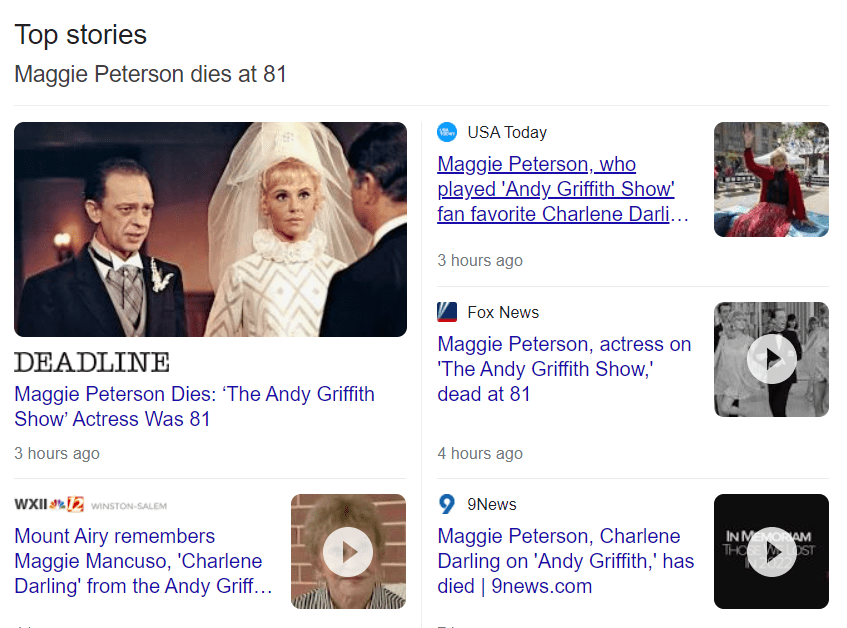This screenshot has height=628, width=847.
Task: Open 'Mount Airy remembers Maggie Mancuso' article
Action: click(x=143, y=561)
